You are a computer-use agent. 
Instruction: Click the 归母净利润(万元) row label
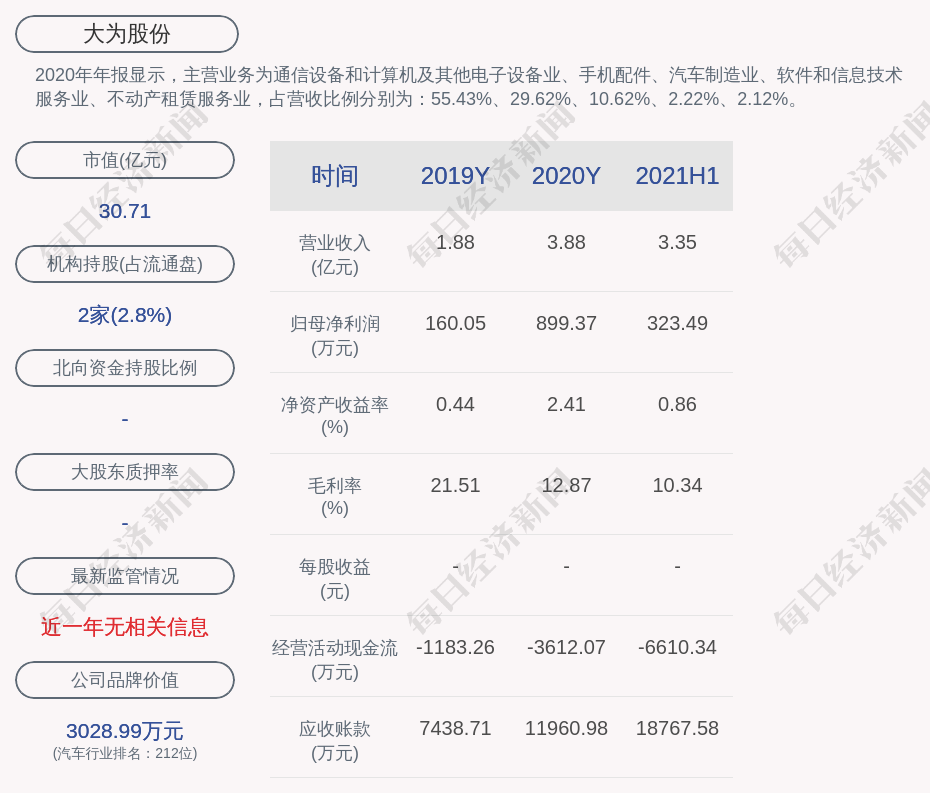[x=335, y=336]
